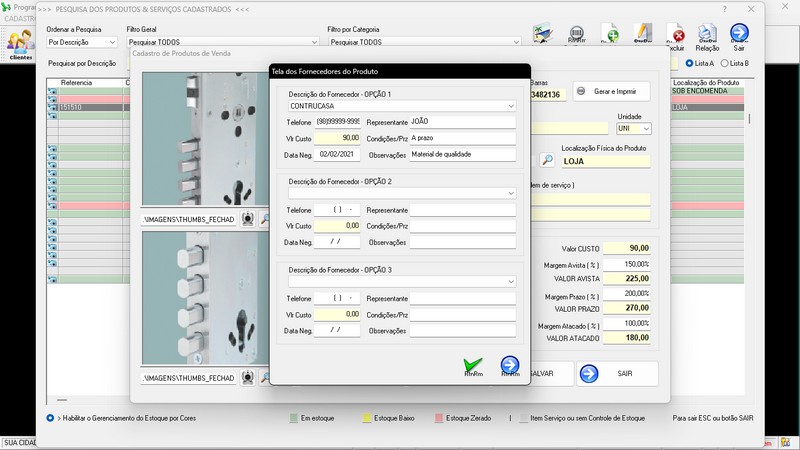Click the Representante field containing JOÃO
This screenshot has width=800, height=450.
462,121
